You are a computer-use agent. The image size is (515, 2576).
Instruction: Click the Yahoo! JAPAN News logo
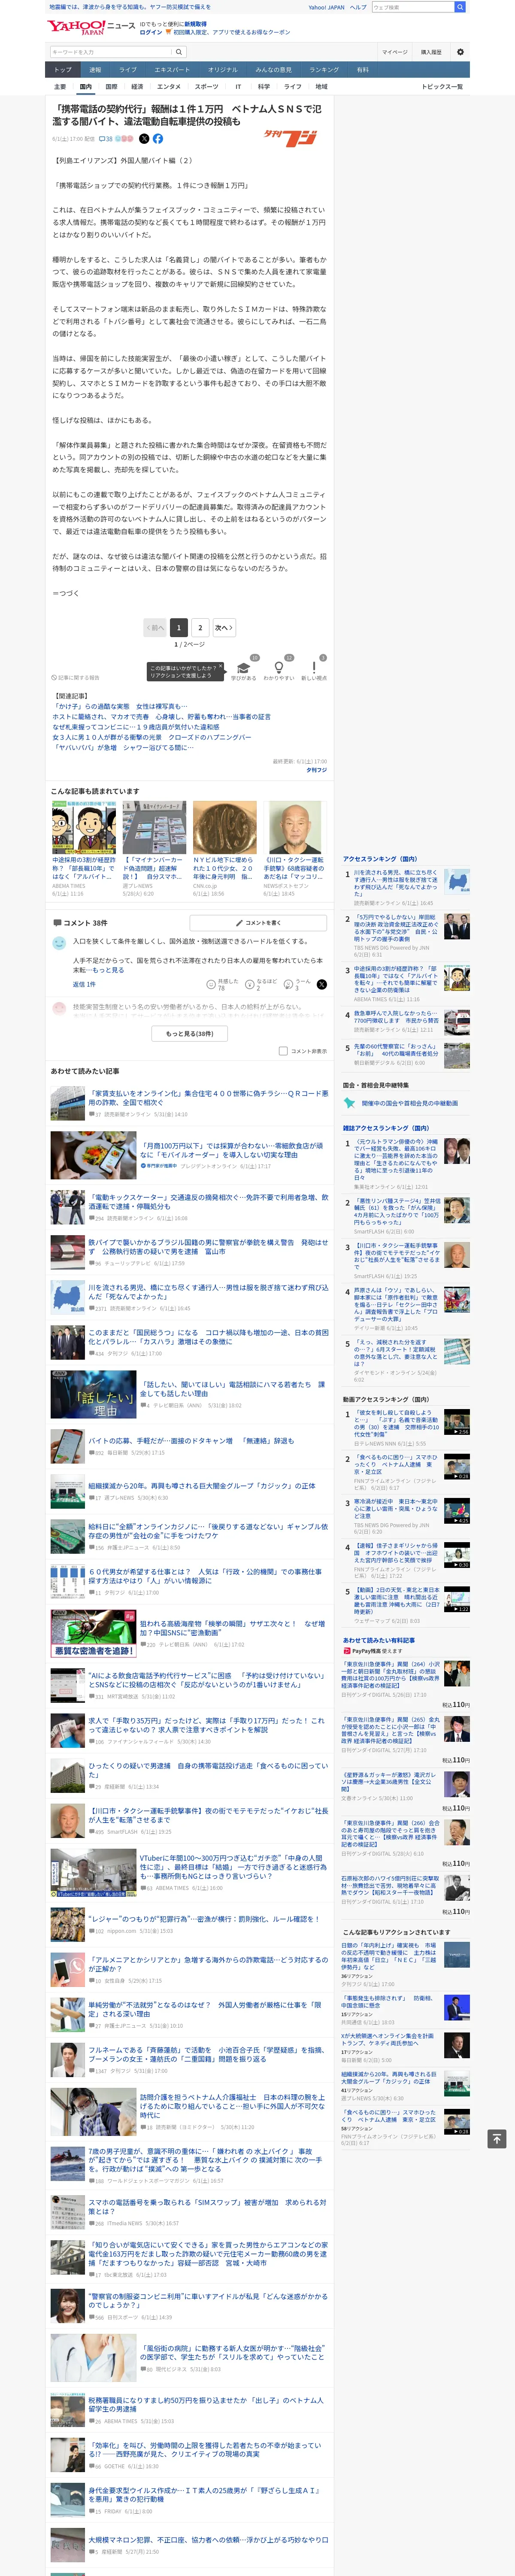90,27
